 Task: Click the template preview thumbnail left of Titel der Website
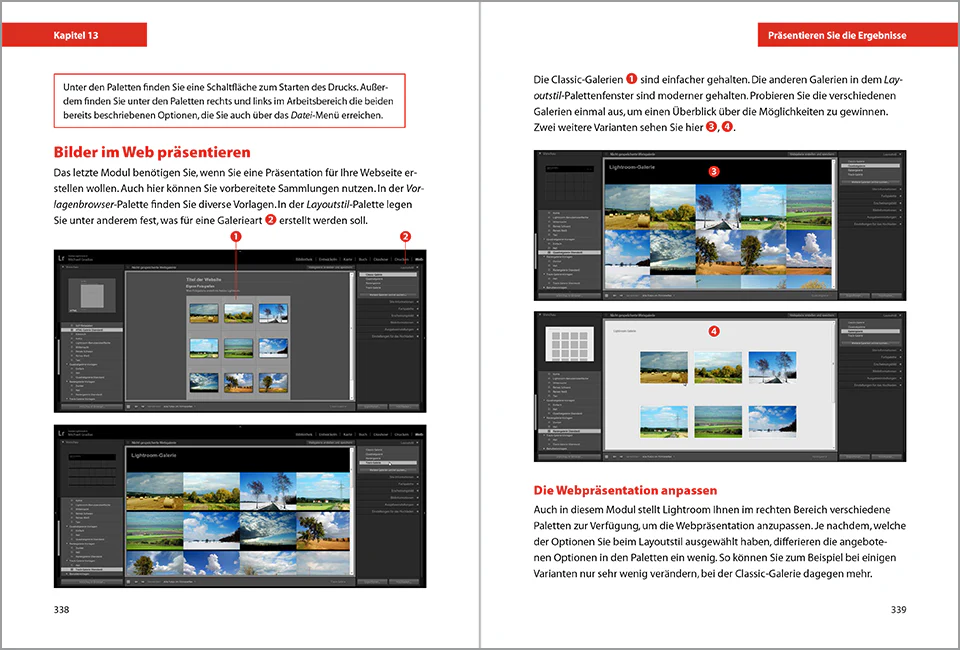pos(92,295)
